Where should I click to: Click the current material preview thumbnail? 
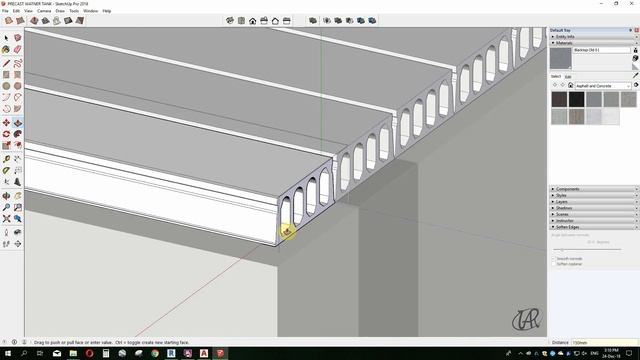560,58
